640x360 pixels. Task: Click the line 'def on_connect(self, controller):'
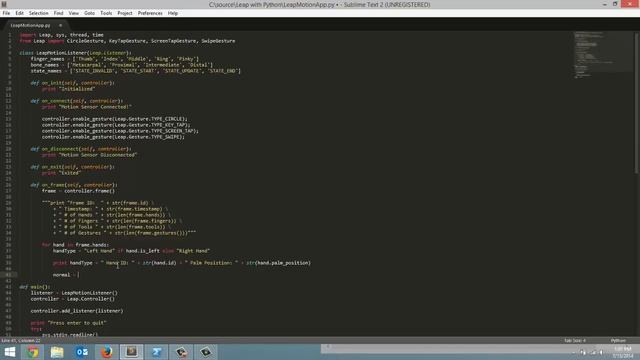pos(76,101)
